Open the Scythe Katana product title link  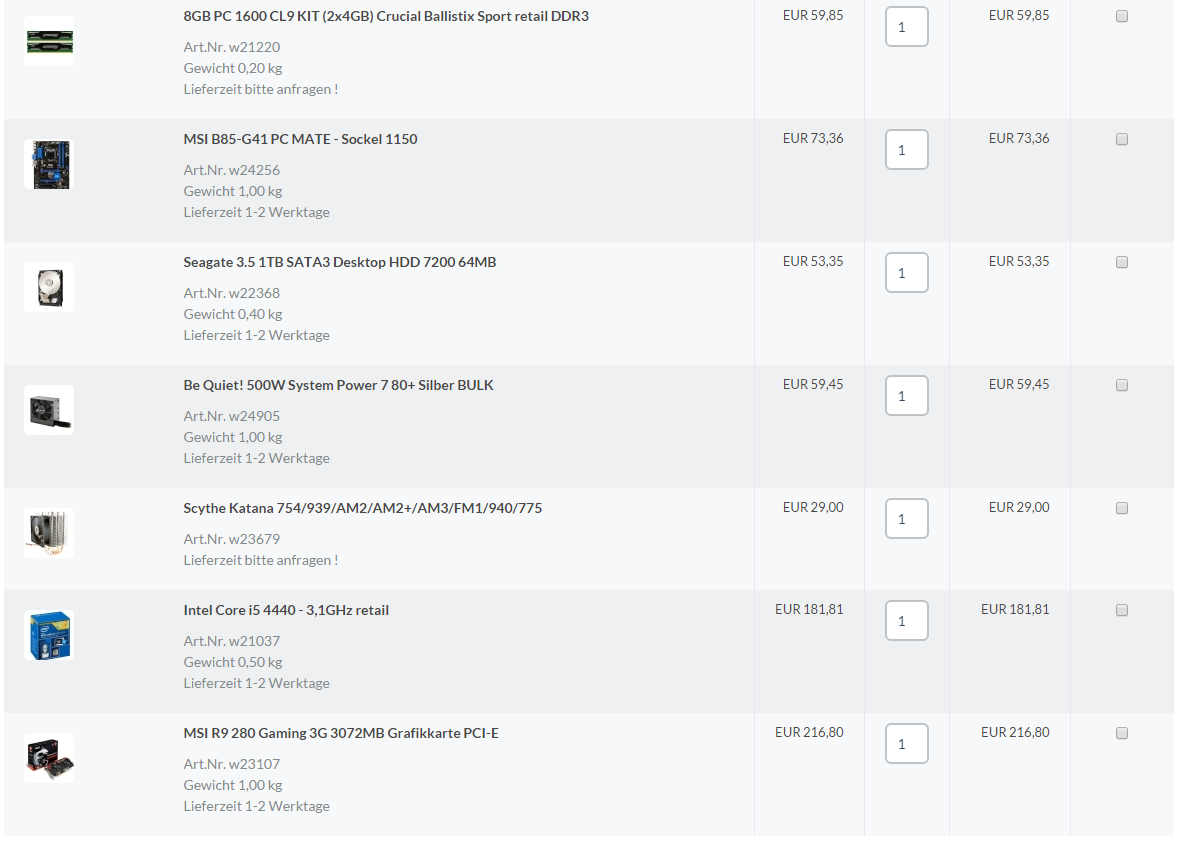363,509
